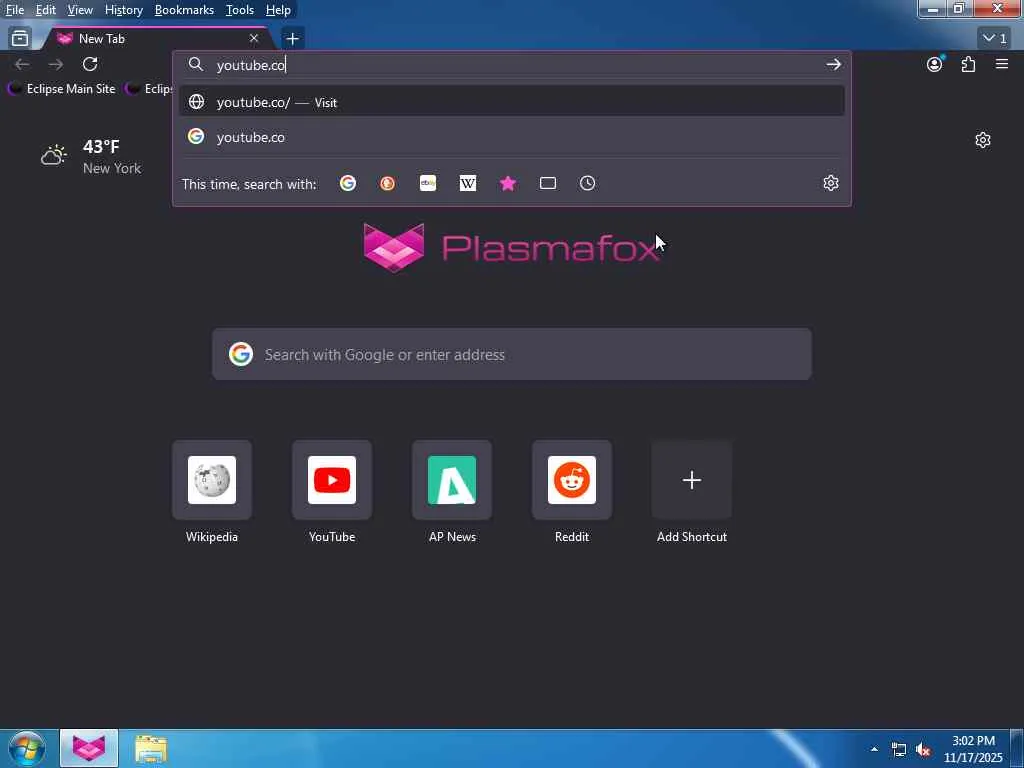Click the network tray icon
1024x768 pixels.
coord(899,750)
